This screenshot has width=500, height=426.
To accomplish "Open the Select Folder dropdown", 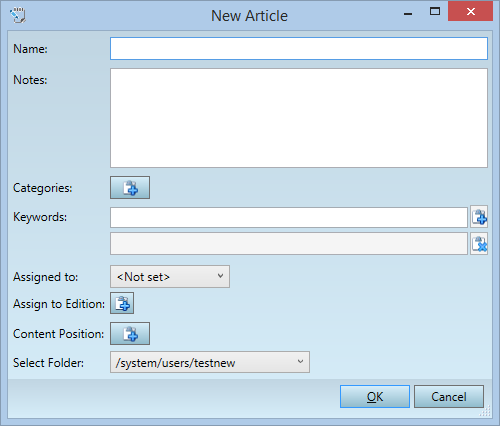I will (210, 362).
